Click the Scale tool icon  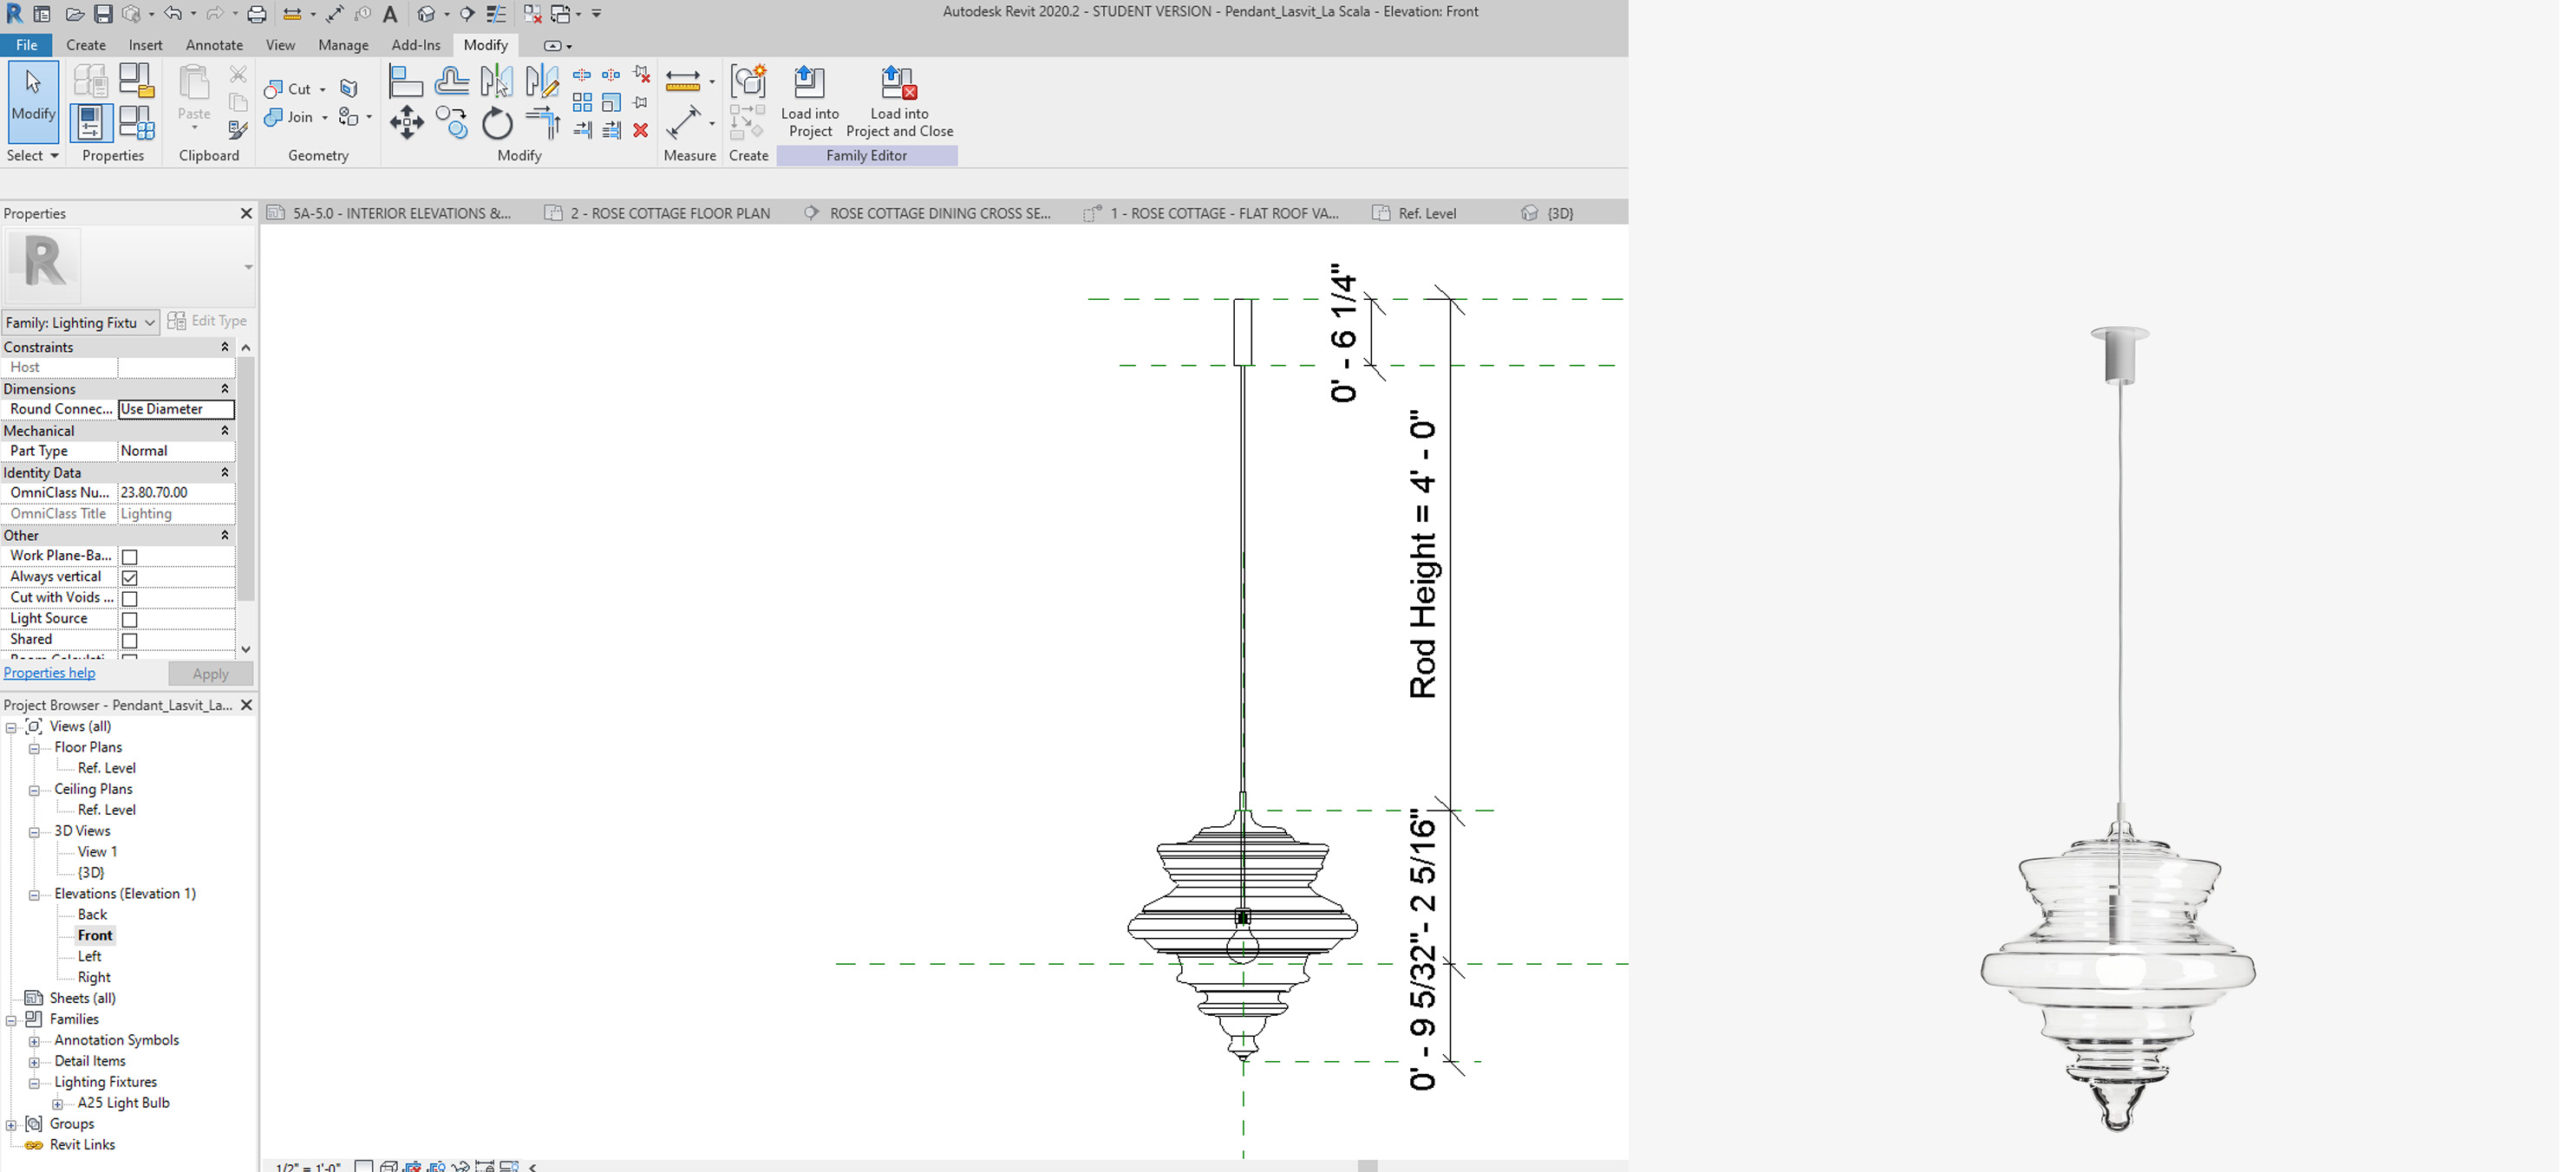click(x=611, y=102)
